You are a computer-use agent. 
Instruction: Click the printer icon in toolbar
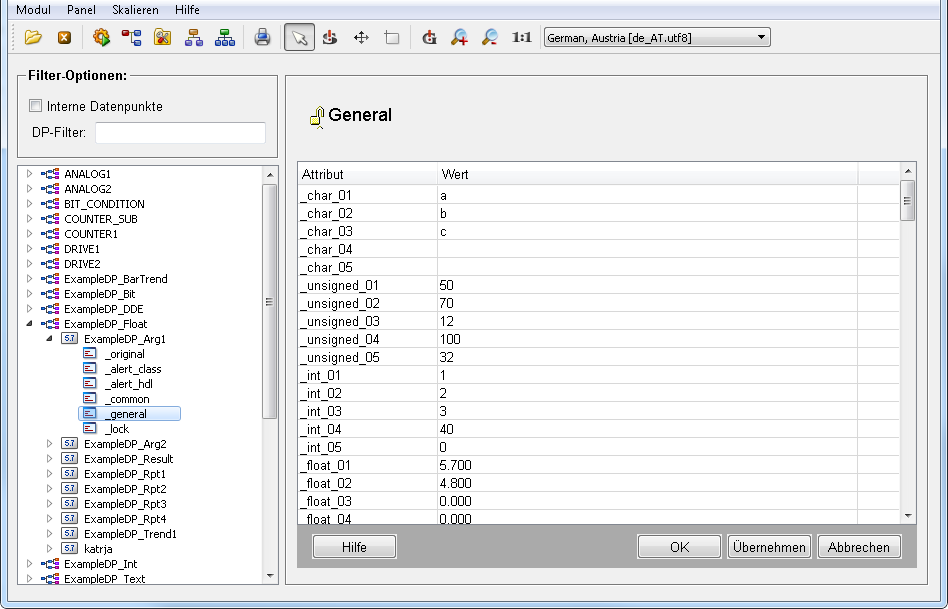pos(262,38)
